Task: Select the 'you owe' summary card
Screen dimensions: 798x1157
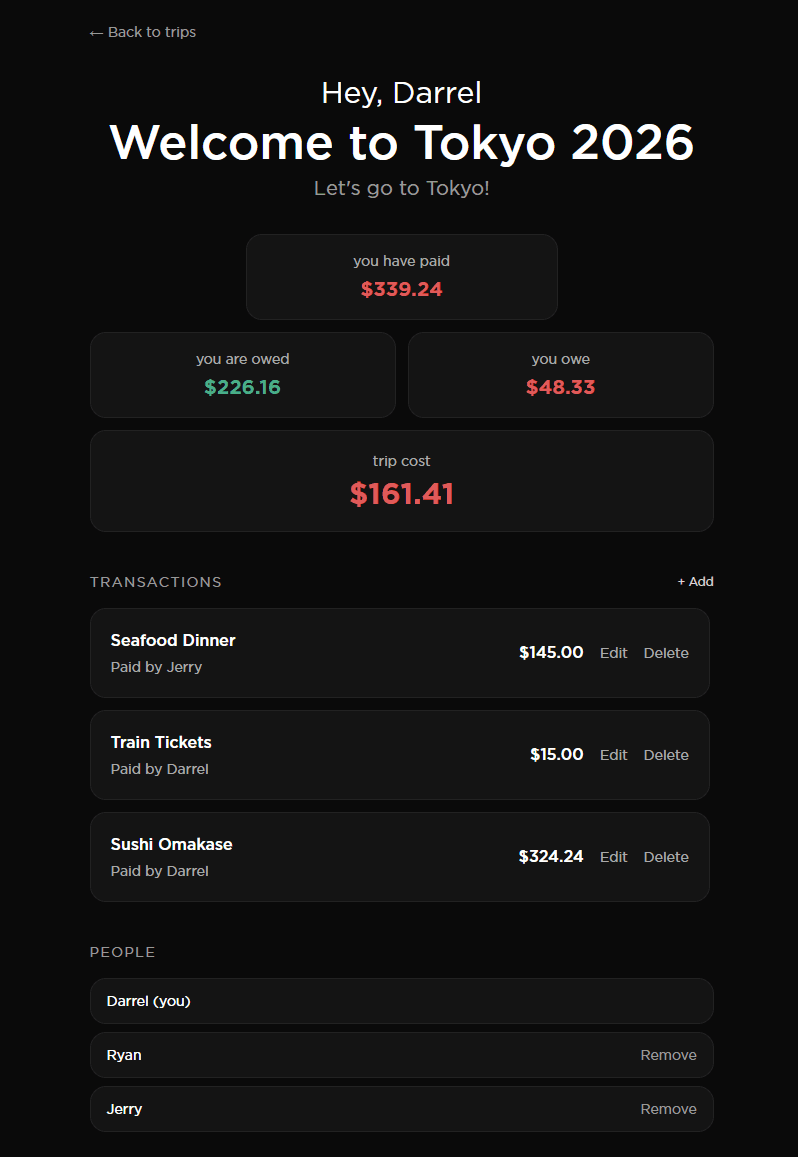Action: coord(560,375)
